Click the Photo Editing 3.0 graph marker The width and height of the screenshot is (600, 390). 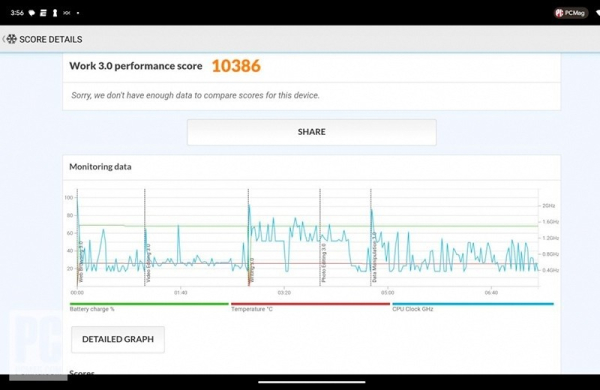[x=324, y=263]
